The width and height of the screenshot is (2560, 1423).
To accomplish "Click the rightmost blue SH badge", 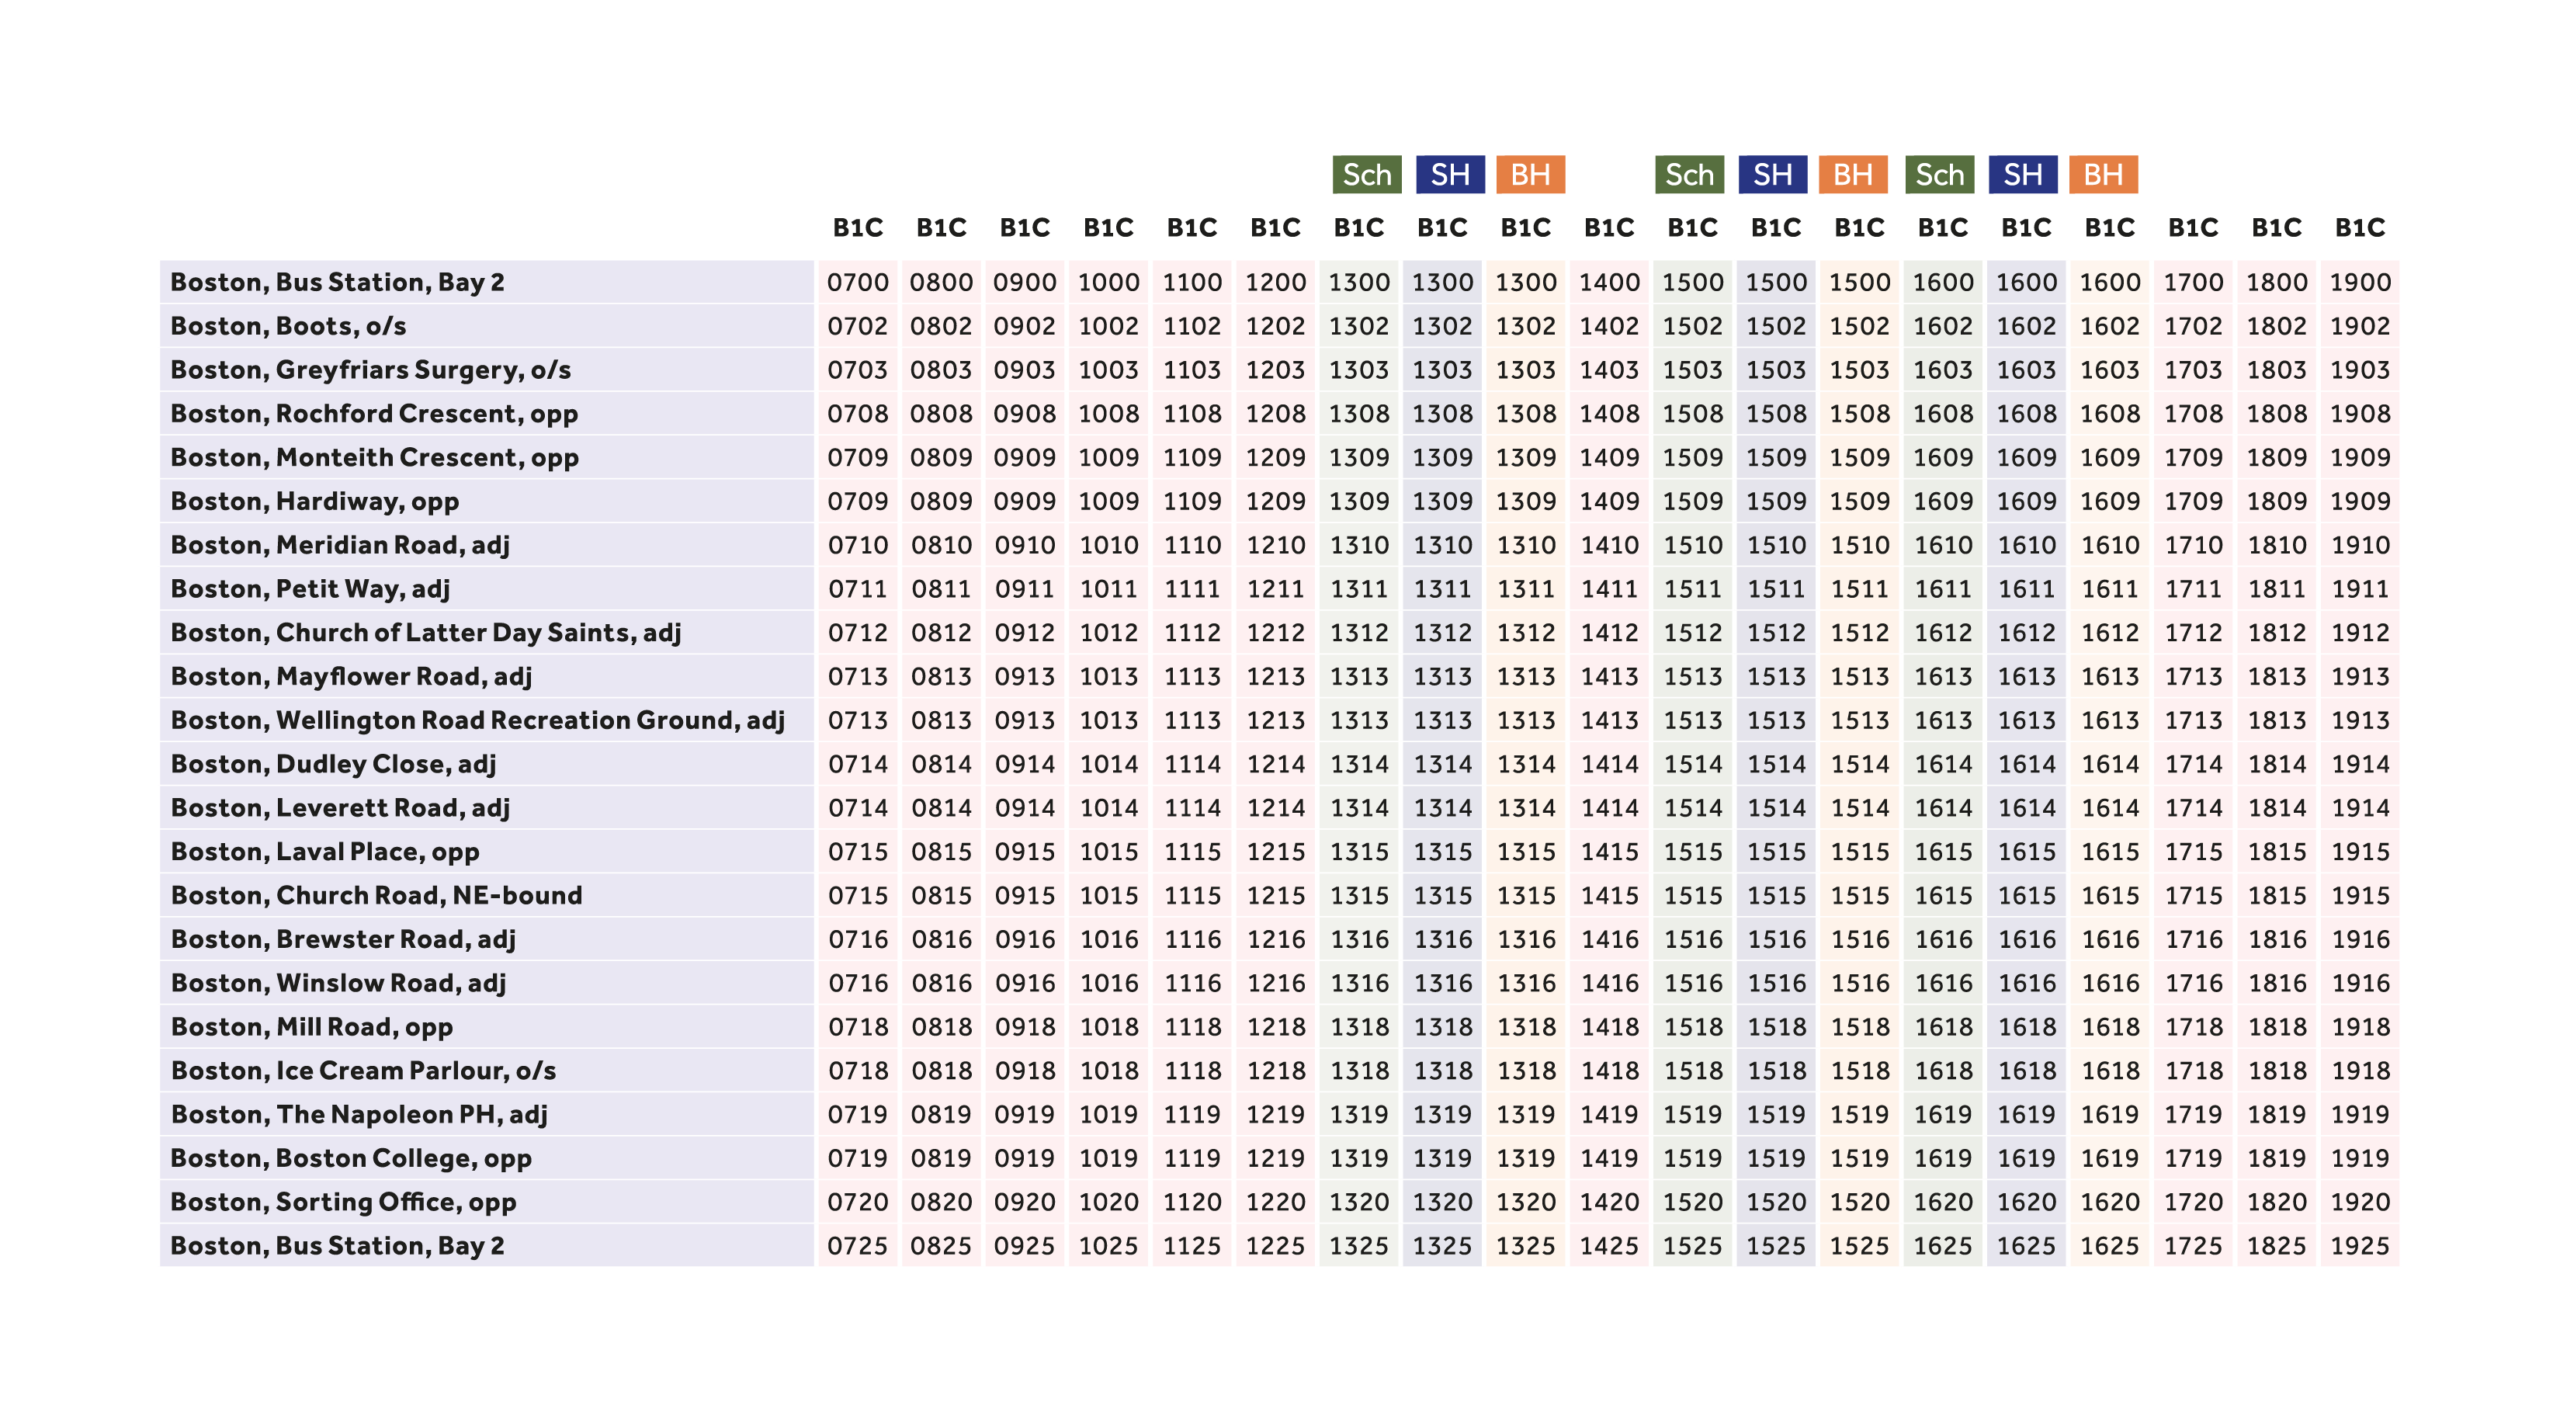I will (x=2022, y=175).
